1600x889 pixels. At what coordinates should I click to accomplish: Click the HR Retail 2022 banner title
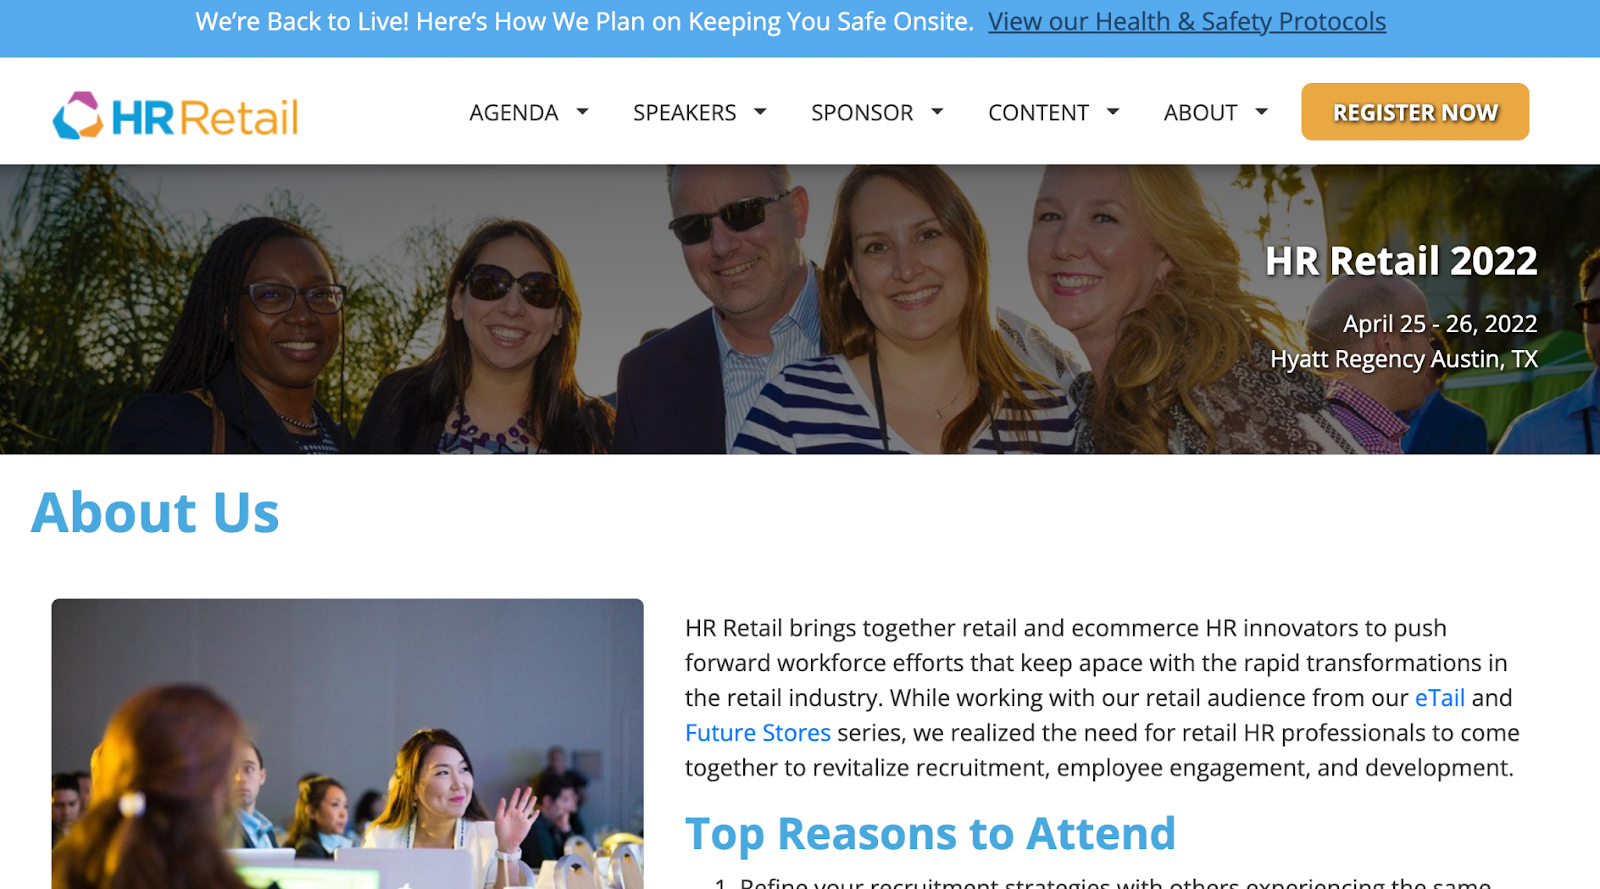[x=1401, y=261]
